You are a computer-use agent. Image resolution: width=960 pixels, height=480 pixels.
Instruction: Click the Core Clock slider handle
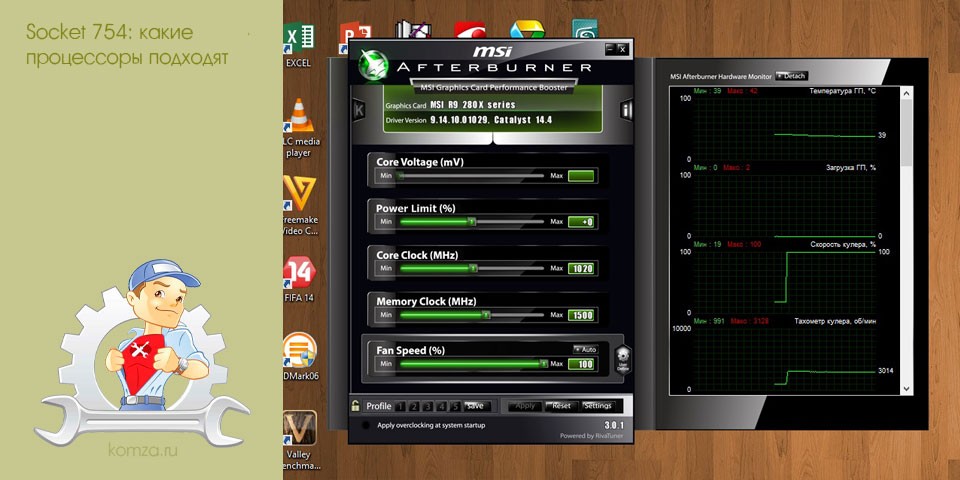pos(473,268)
